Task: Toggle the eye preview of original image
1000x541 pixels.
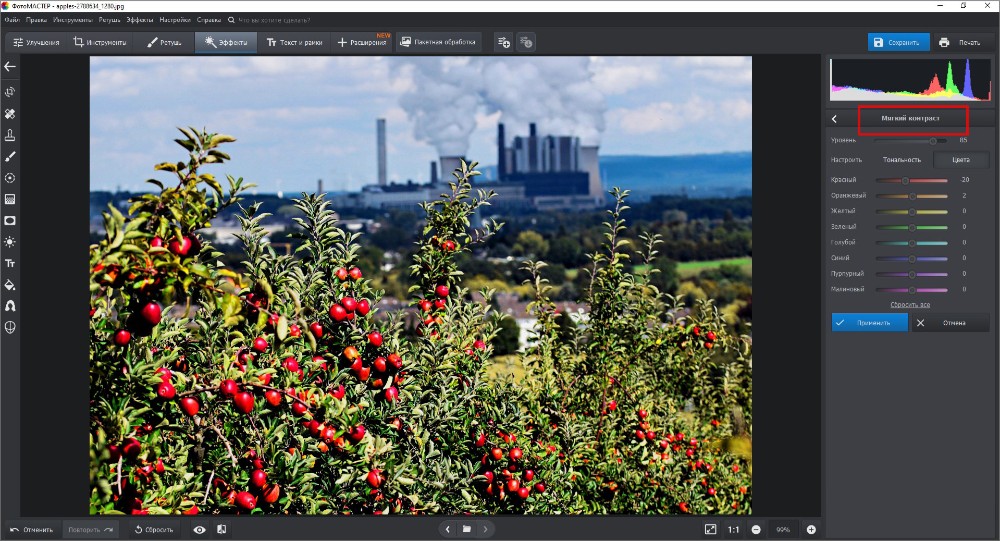Action: pos(199,529)
